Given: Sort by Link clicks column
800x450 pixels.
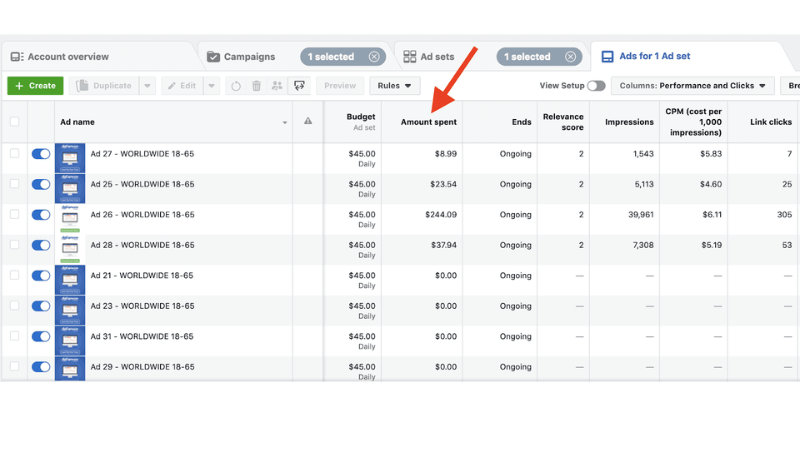Looking at the screenshot, I should [x=771, y=122].
